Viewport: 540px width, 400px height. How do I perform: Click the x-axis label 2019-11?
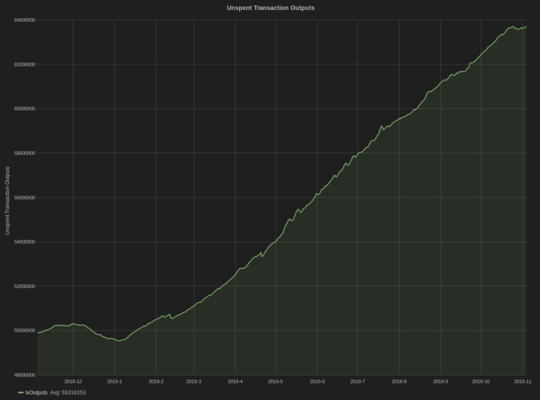click(522, 381)
